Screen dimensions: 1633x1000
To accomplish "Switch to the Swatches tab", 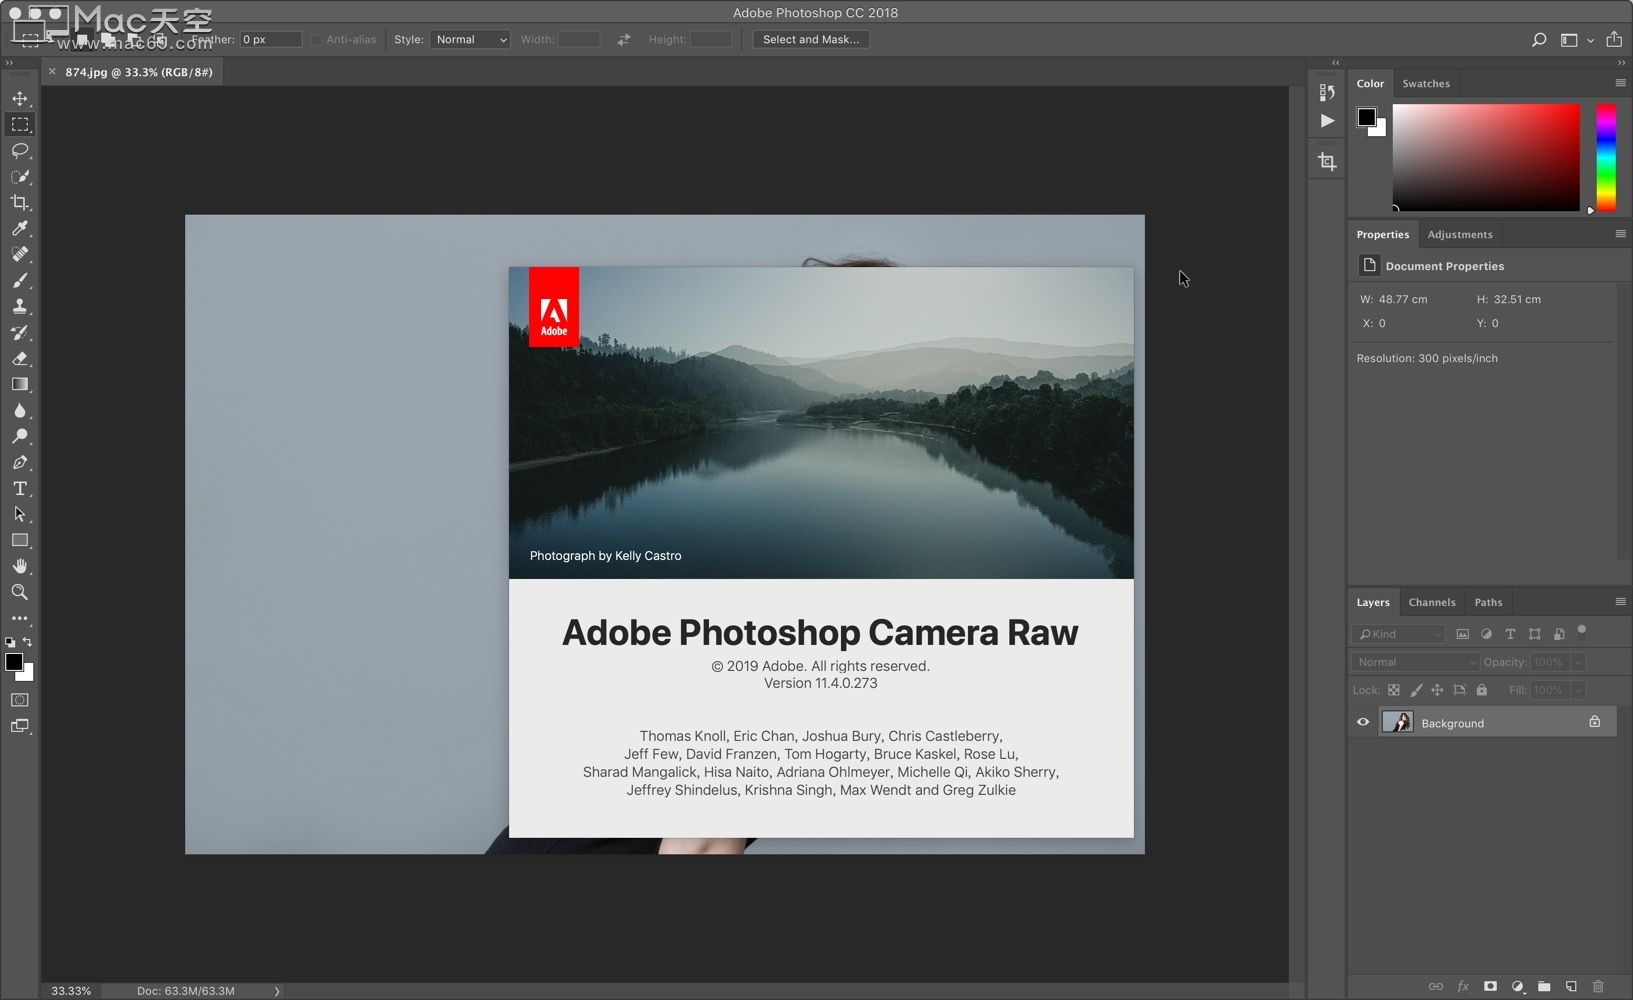I will (x=1425, y=84).
